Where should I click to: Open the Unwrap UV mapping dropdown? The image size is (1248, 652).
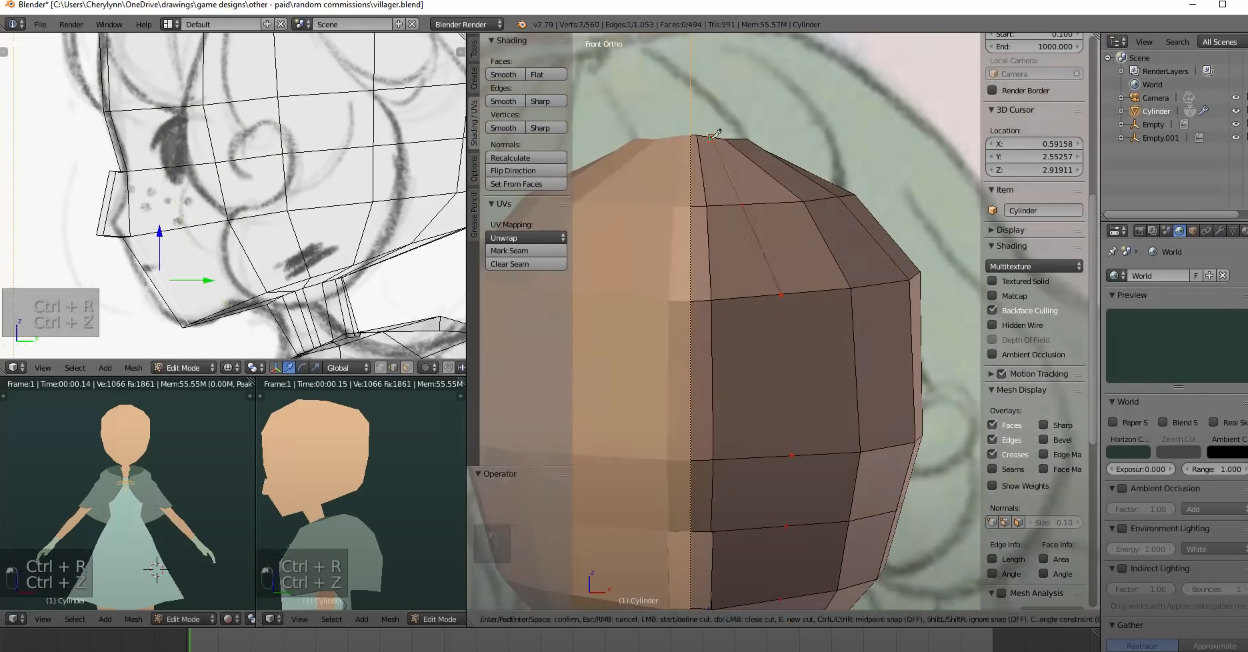526,238
